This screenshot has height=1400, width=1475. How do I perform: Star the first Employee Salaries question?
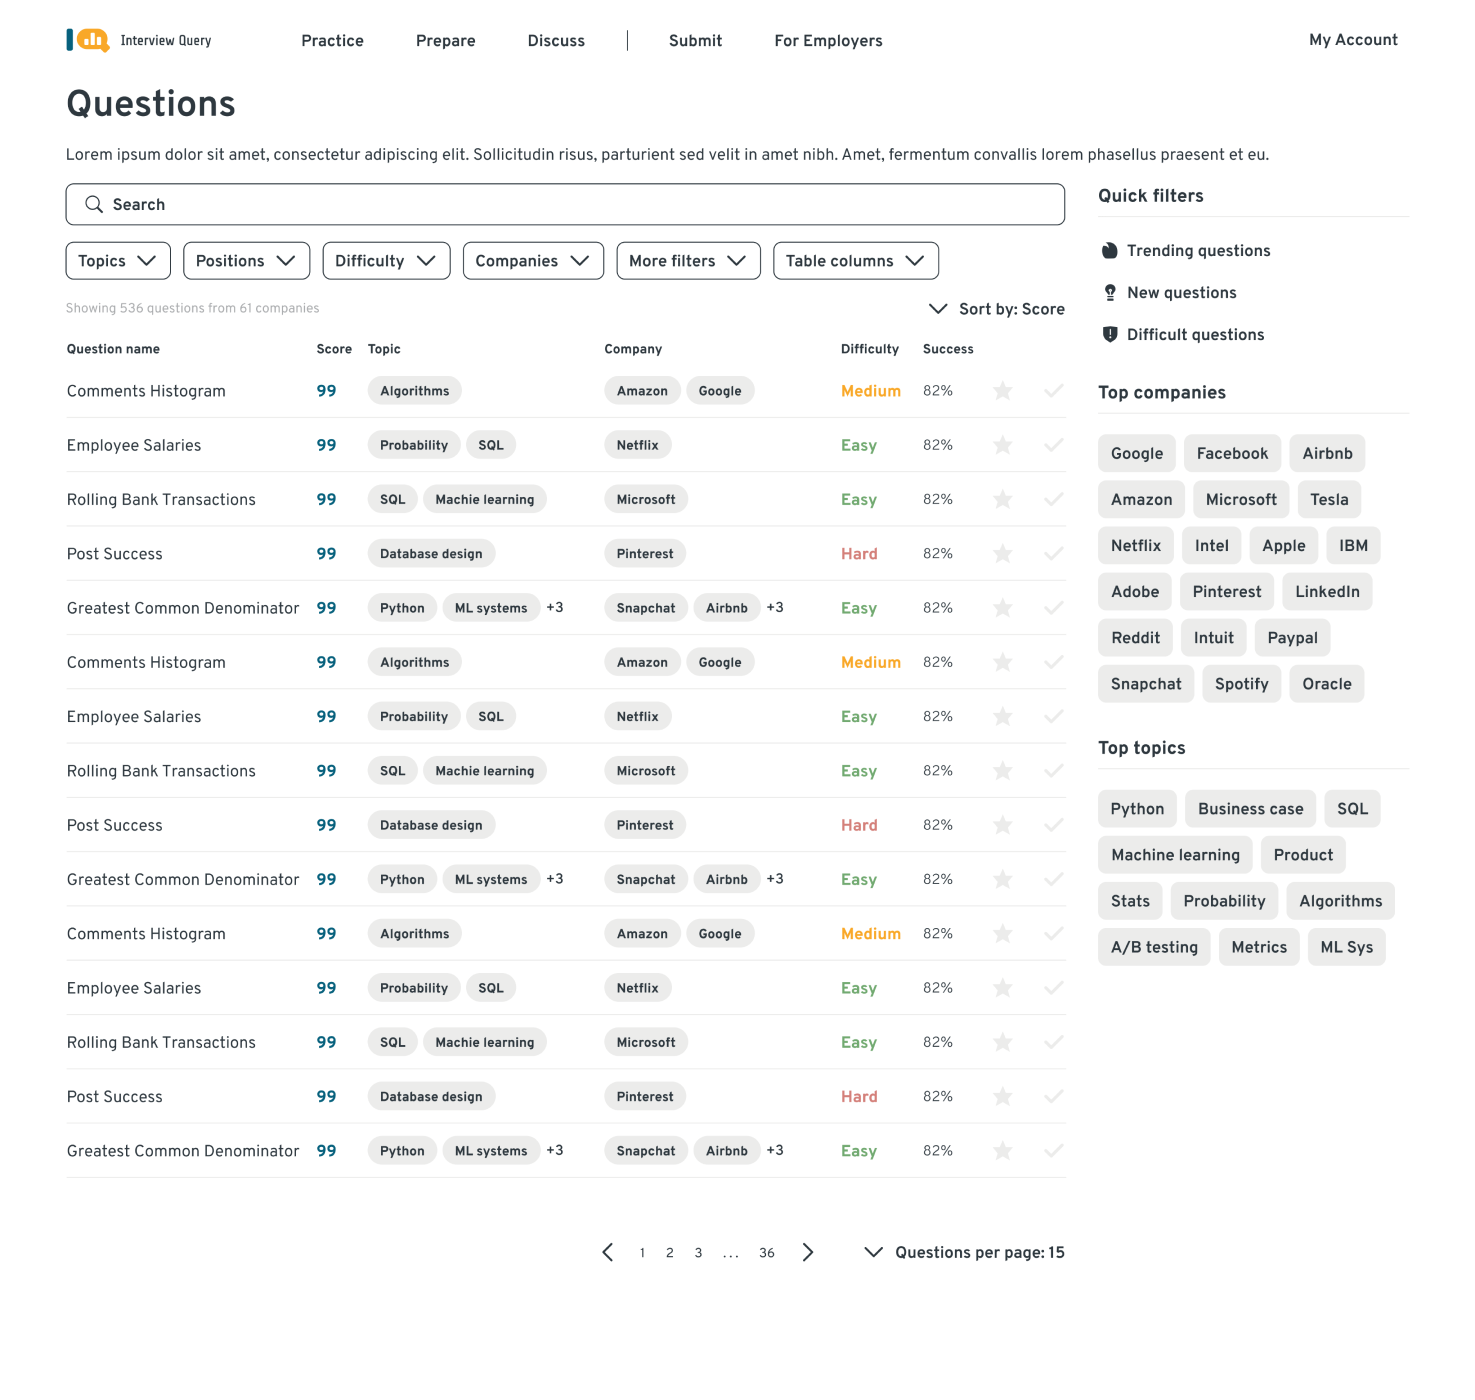(1003, 445)
